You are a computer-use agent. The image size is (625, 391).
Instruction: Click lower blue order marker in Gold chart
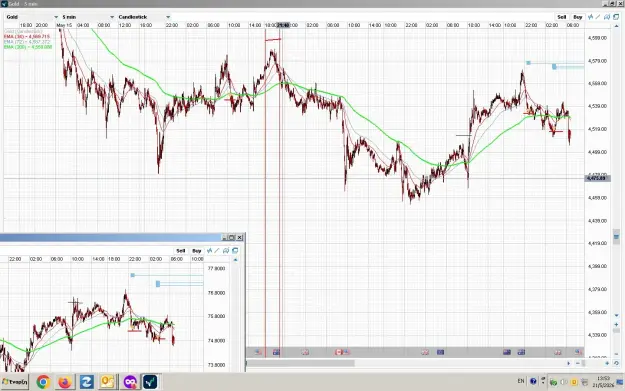(554, 67)
